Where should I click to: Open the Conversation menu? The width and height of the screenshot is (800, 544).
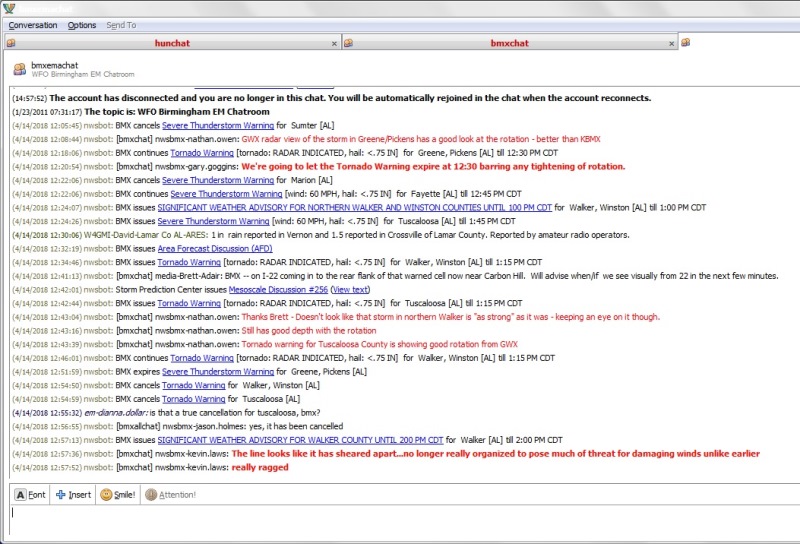click(x=32, y=25)
